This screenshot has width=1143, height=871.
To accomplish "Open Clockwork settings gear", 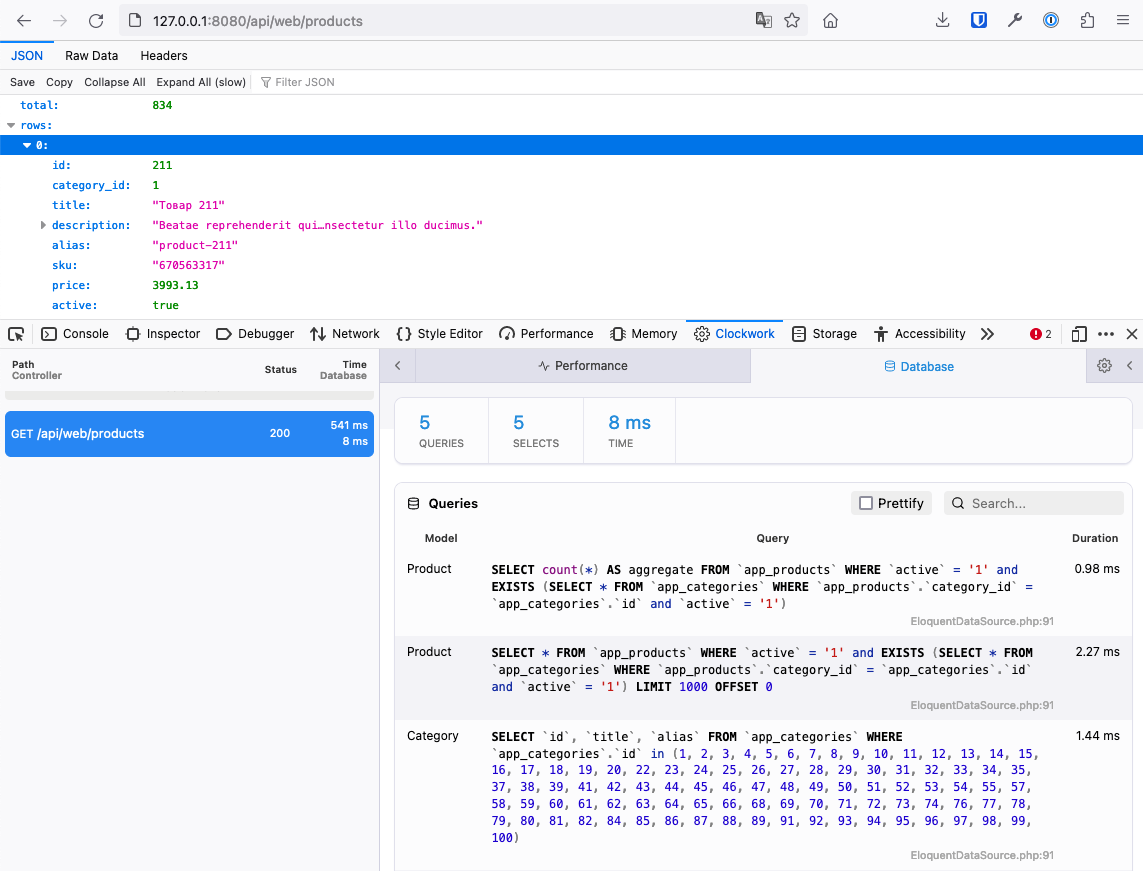I will click(1104, 366).
